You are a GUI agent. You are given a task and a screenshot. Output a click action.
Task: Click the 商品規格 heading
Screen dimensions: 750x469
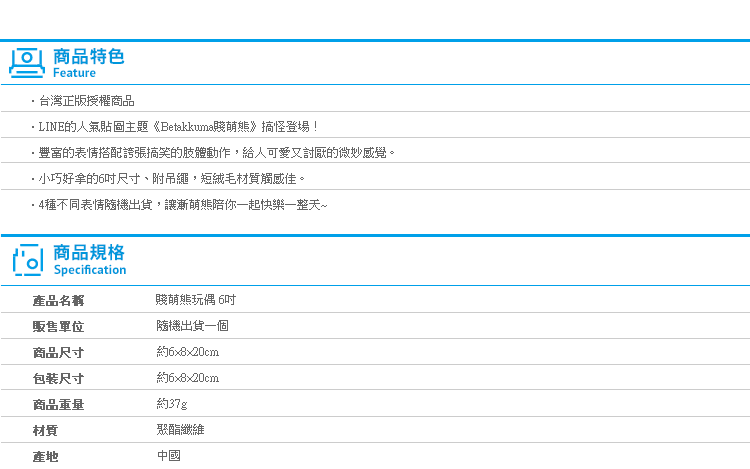[89, 252]
